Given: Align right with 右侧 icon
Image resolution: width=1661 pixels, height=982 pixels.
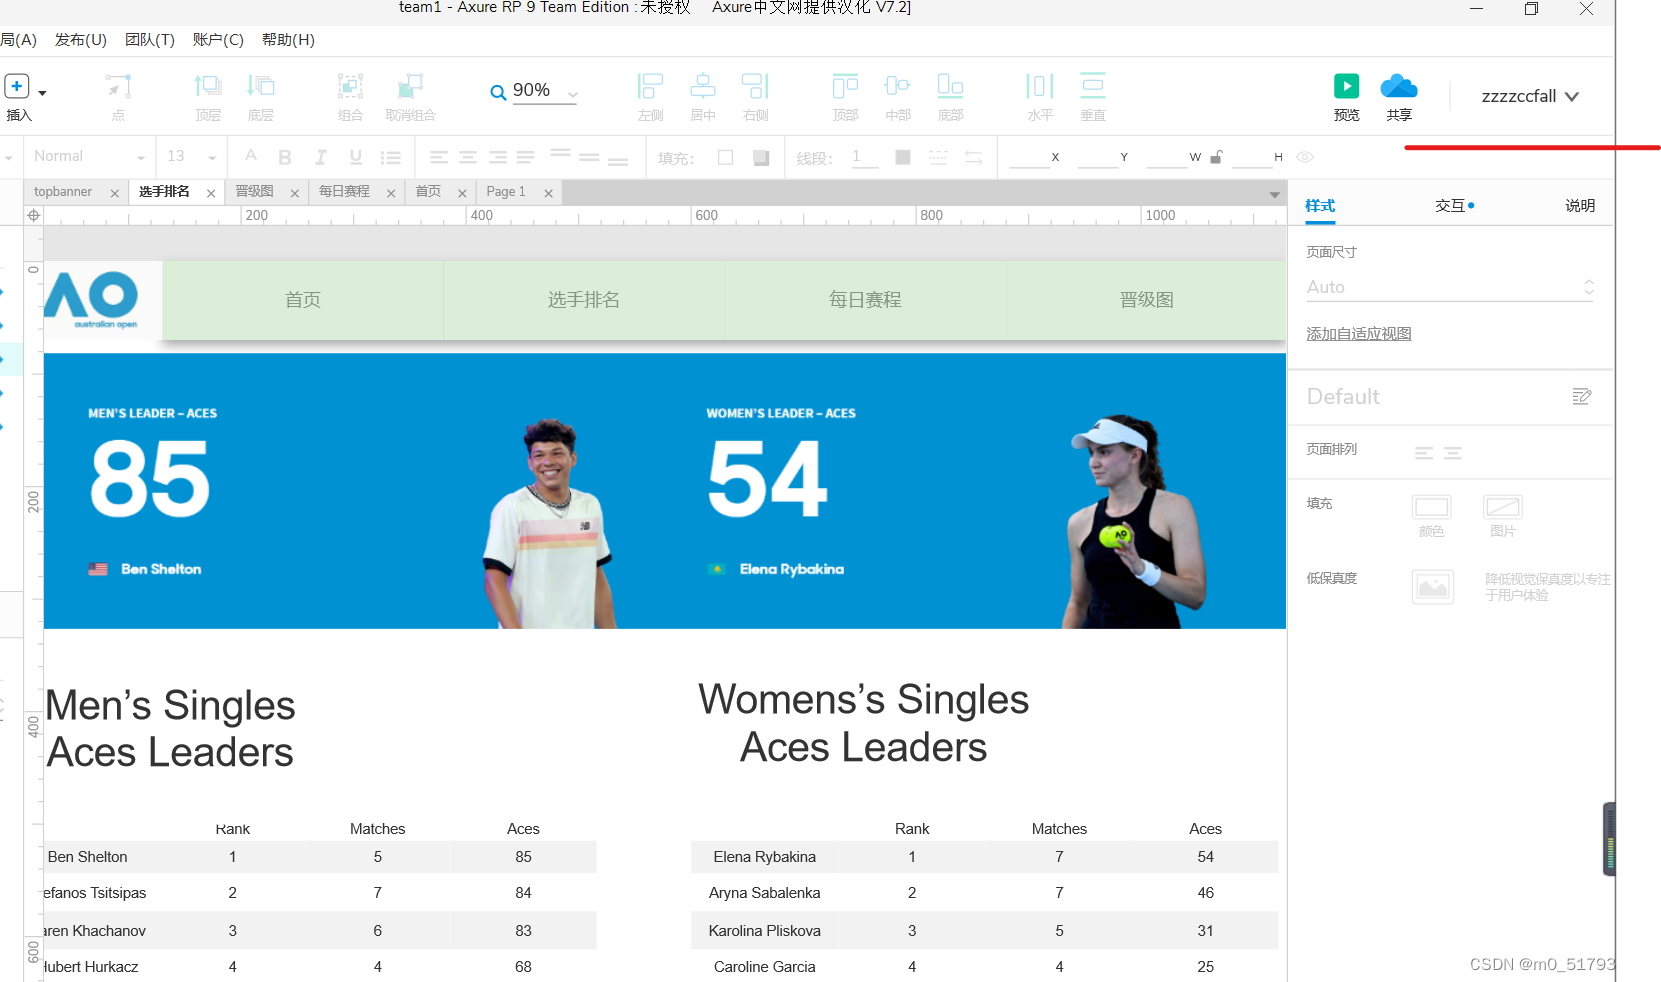Looking at the screenshot, I should 755,86.
